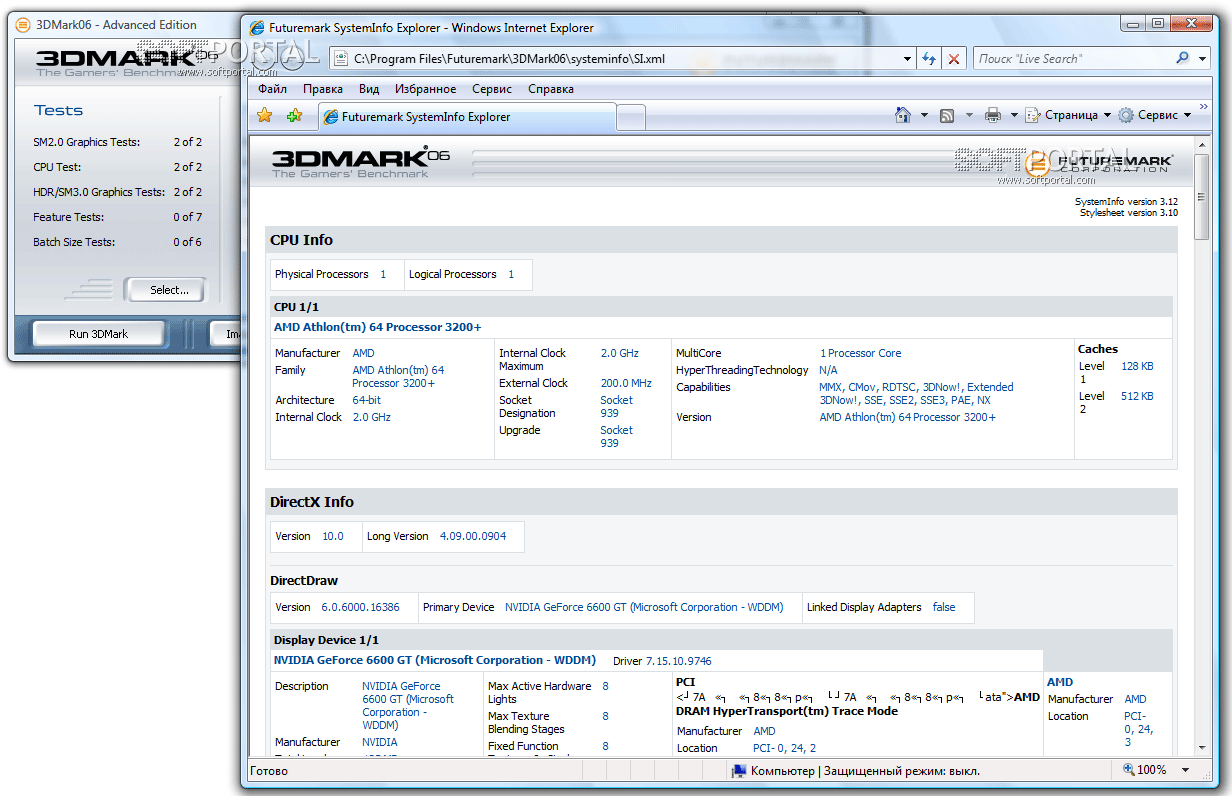Click the red Stop loading icon

(954, 59)
